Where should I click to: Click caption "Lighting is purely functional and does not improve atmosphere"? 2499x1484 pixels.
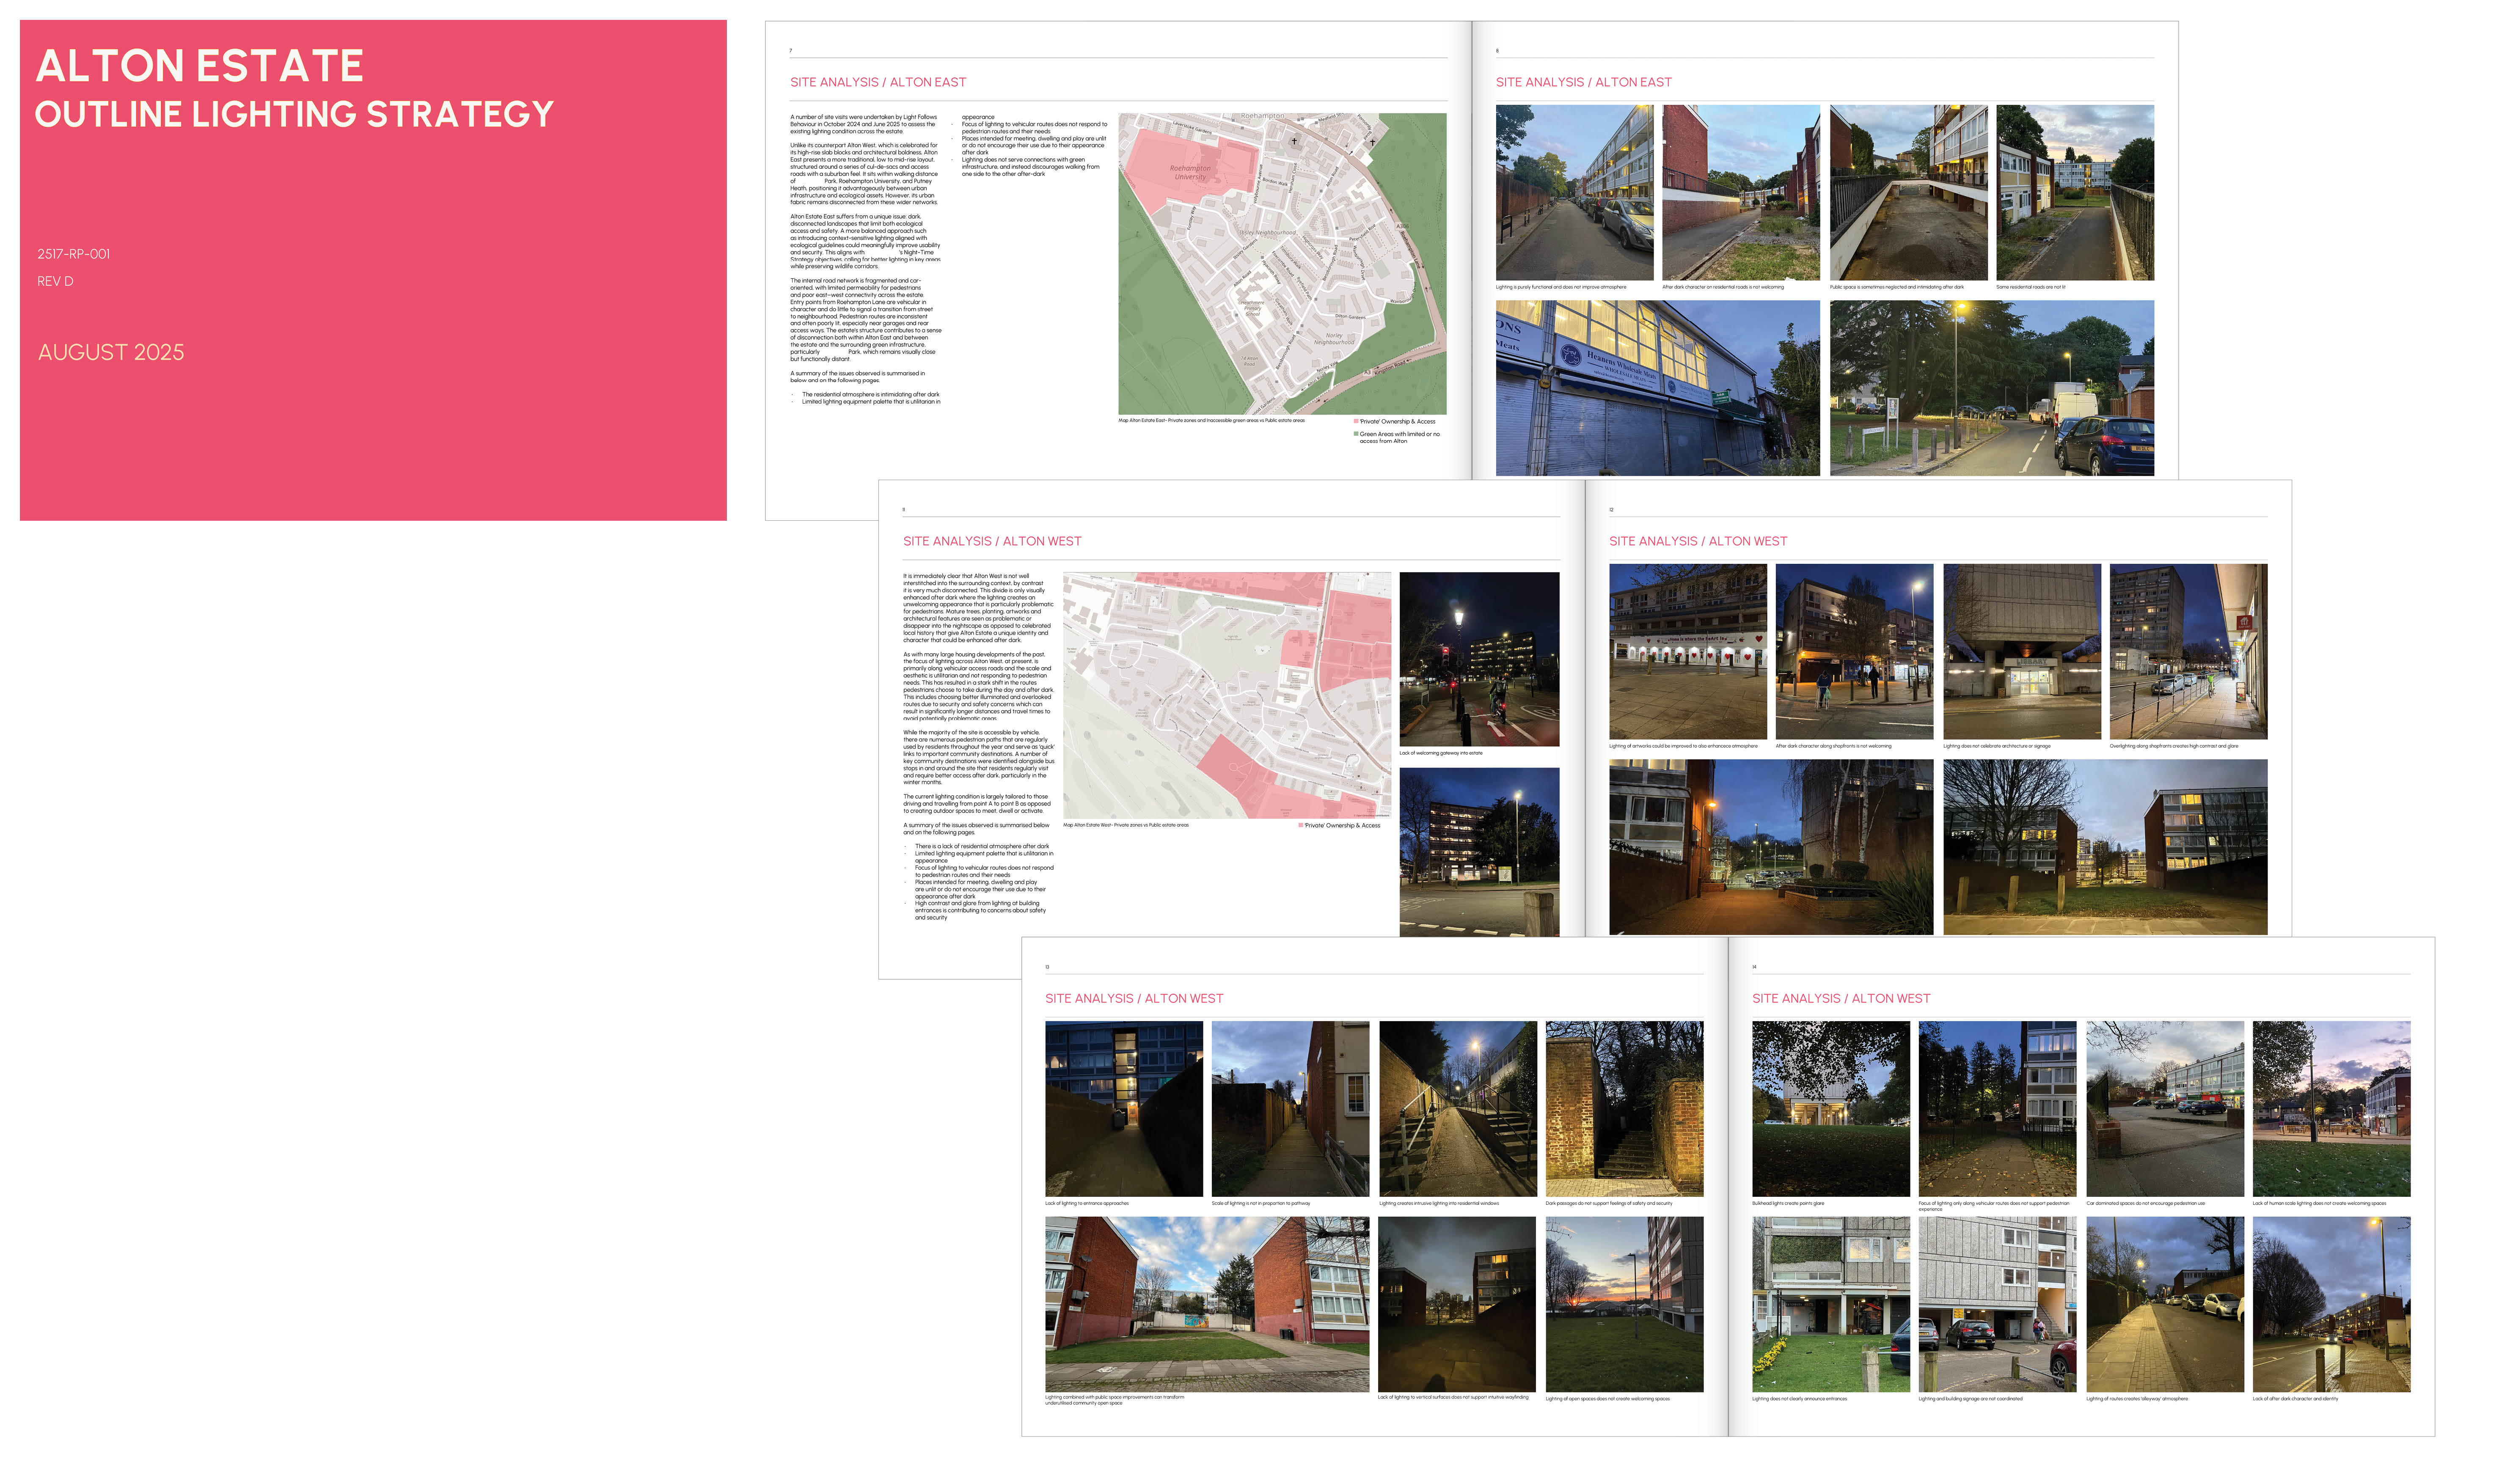[x=1560, y=287]
